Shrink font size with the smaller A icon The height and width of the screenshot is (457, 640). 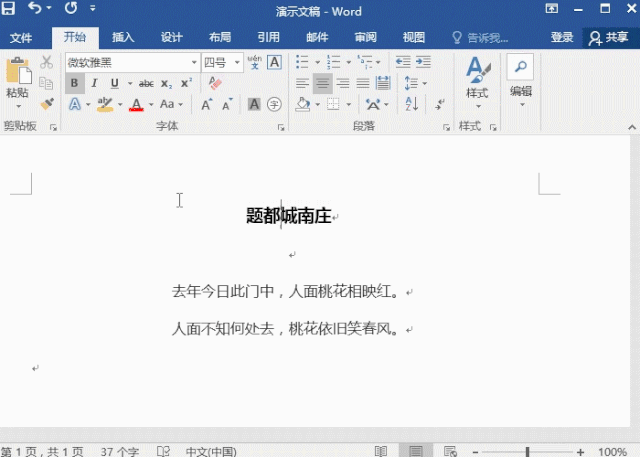click(x=227, y=104)
